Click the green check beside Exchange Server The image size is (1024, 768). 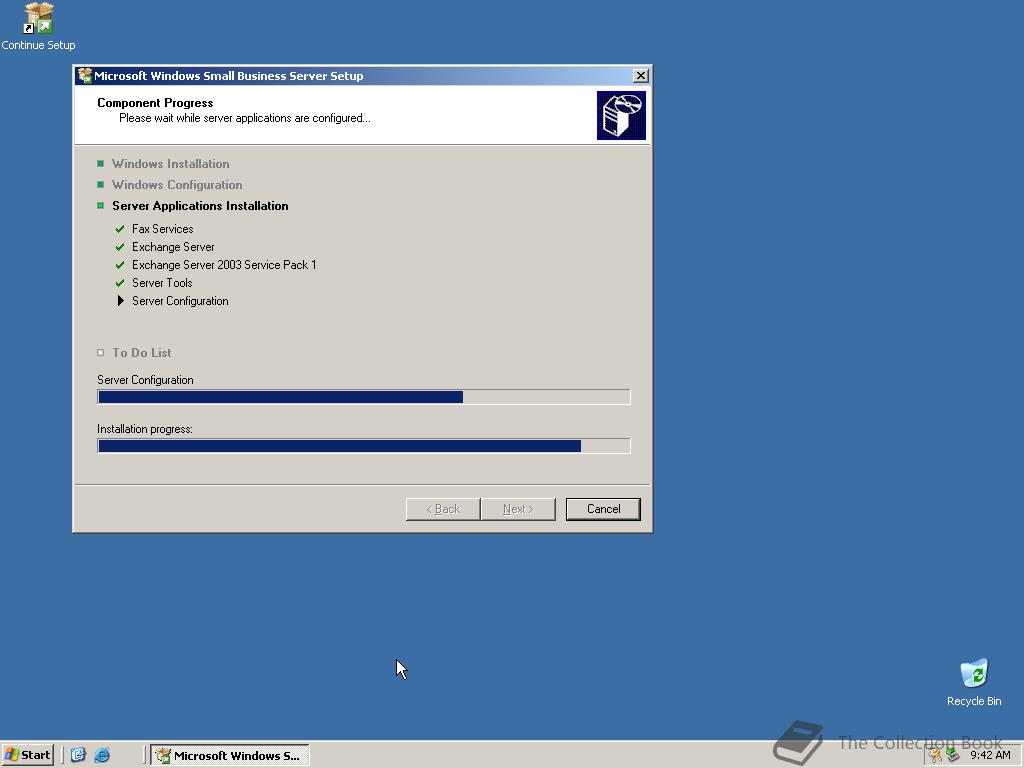(120, 247)
